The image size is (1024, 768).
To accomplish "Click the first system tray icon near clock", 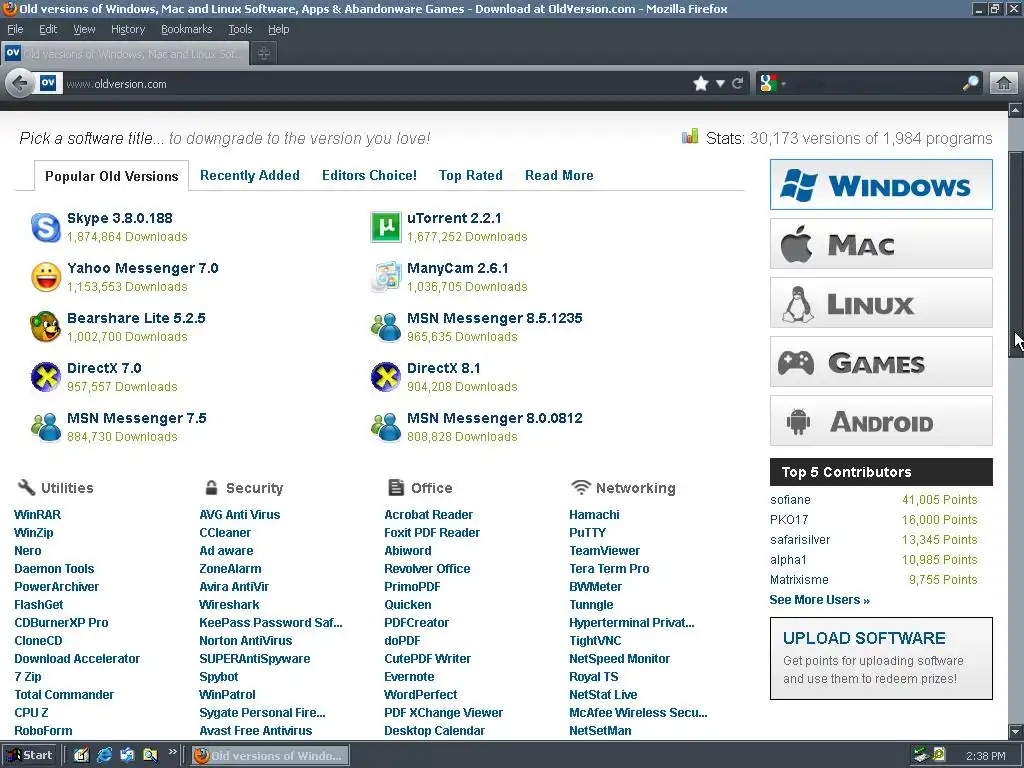I will (921, 755).
